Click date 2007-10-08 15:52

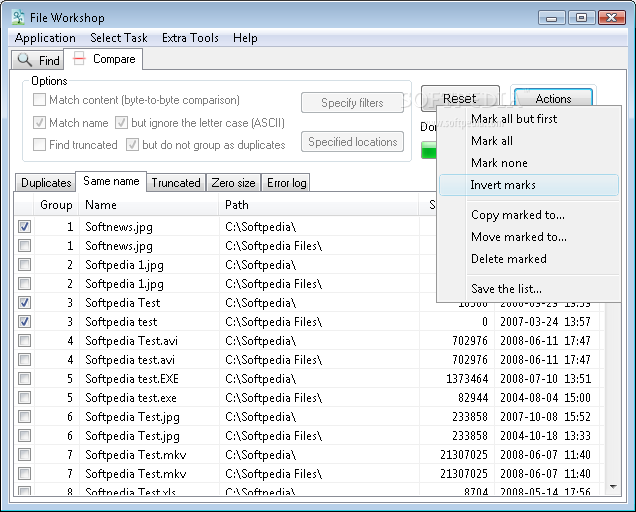click(545, 417)
